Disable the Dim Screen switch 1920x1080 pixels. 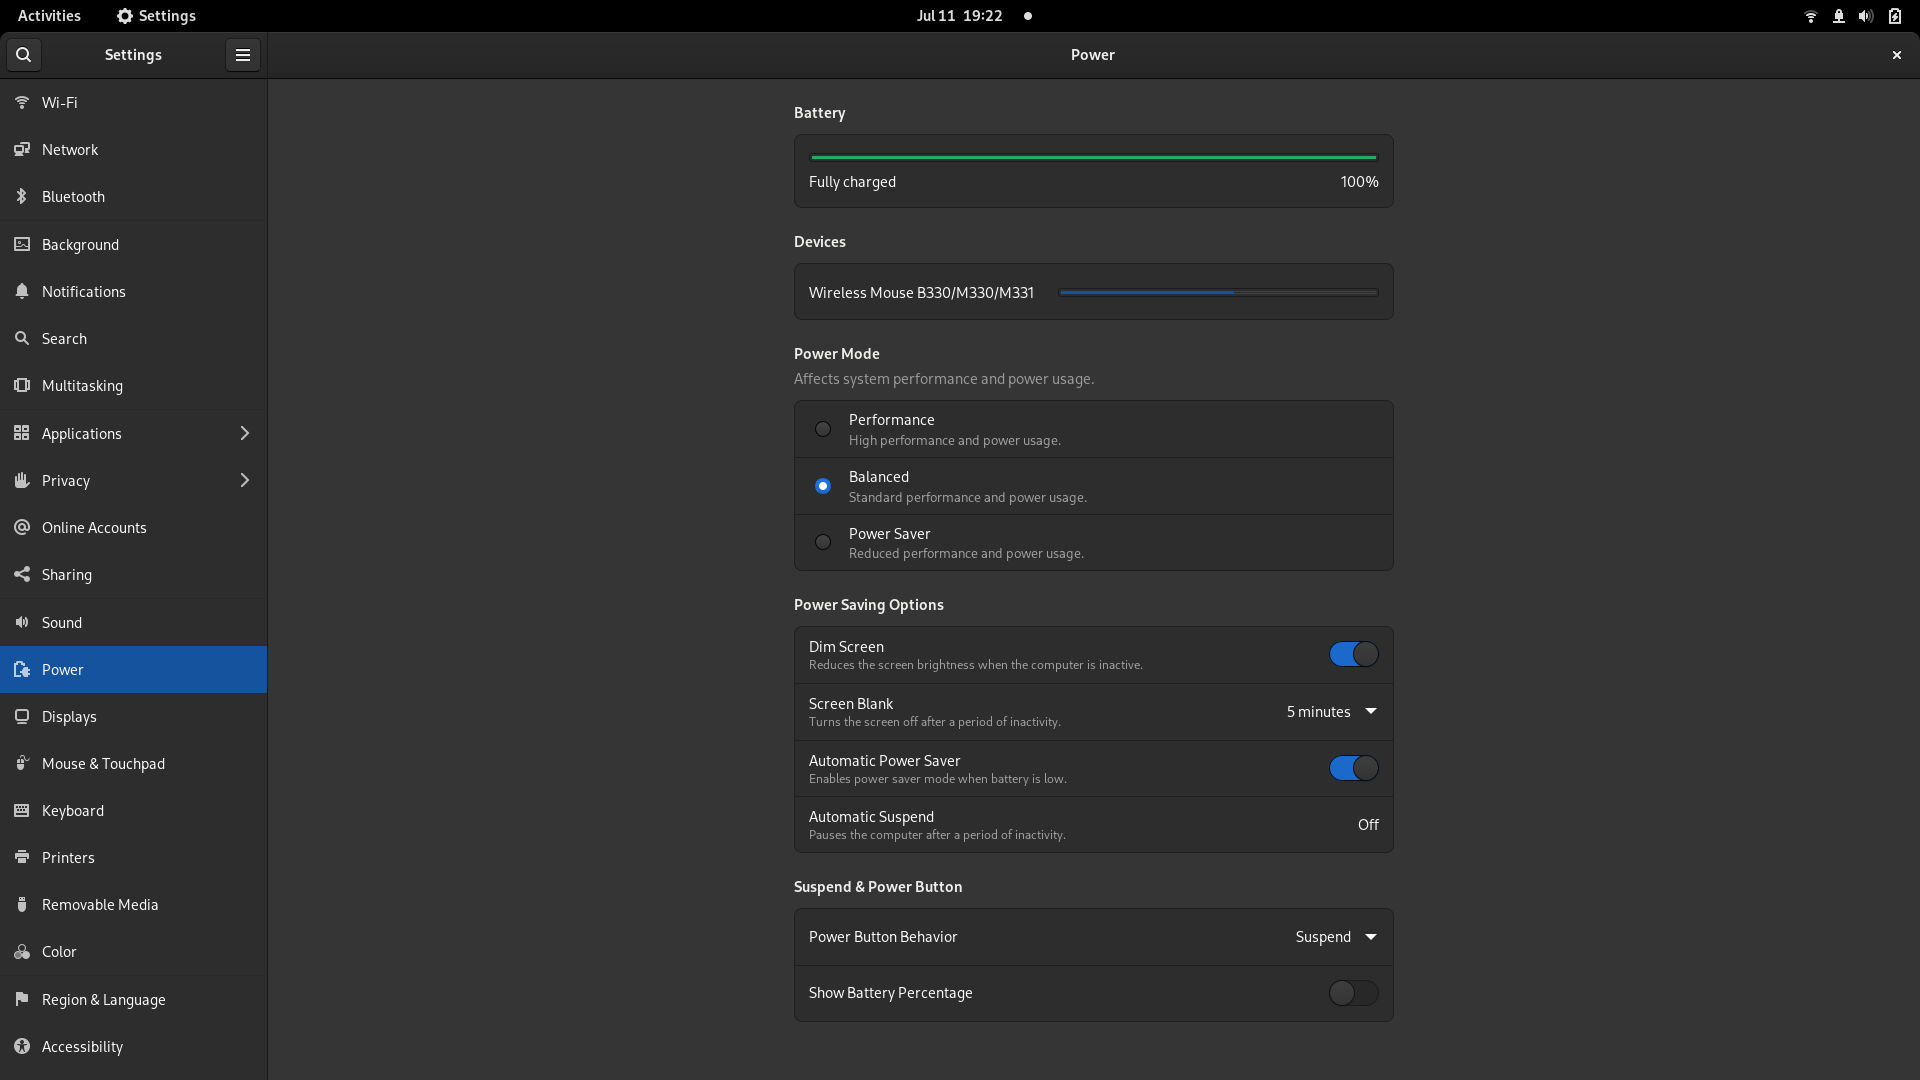[x=1353, y=654]
